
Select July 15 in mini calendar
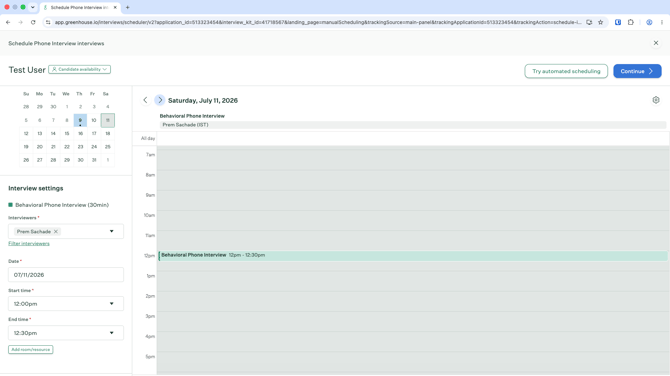pos(67,133)
